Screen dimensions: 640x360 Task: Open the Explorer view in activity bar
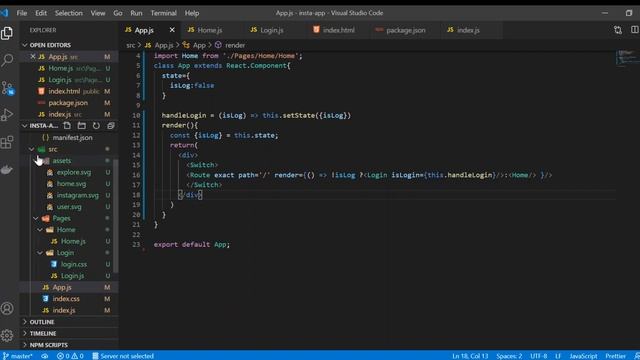(x=7, y=33)
